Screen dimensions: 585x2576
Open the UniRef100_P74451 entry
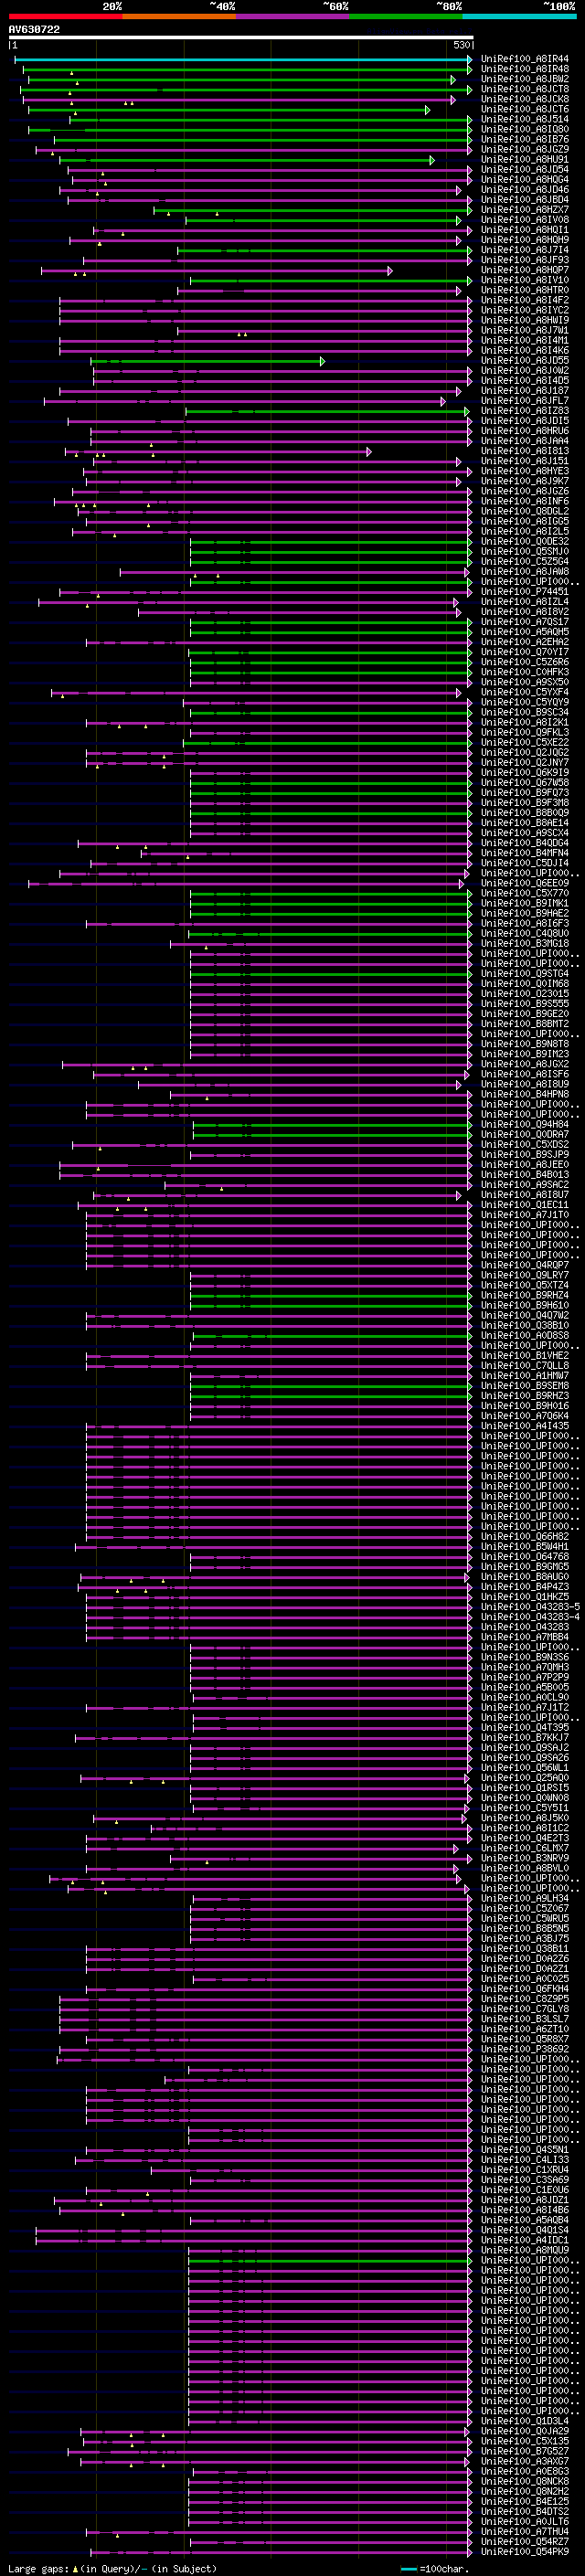tap(525, 592)
